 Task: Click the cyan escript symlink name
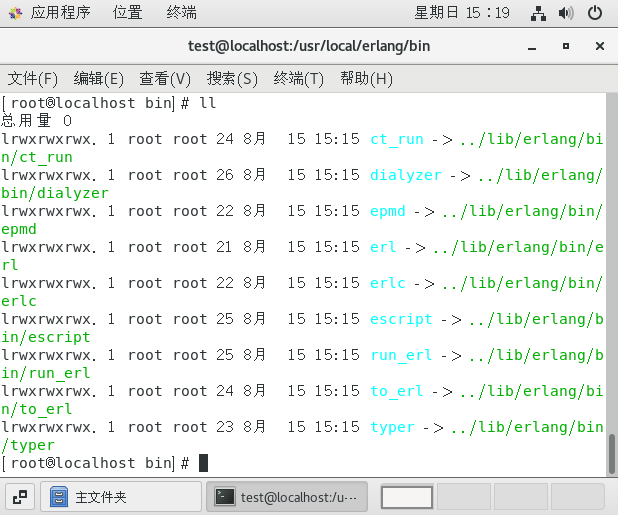[401, 320]
